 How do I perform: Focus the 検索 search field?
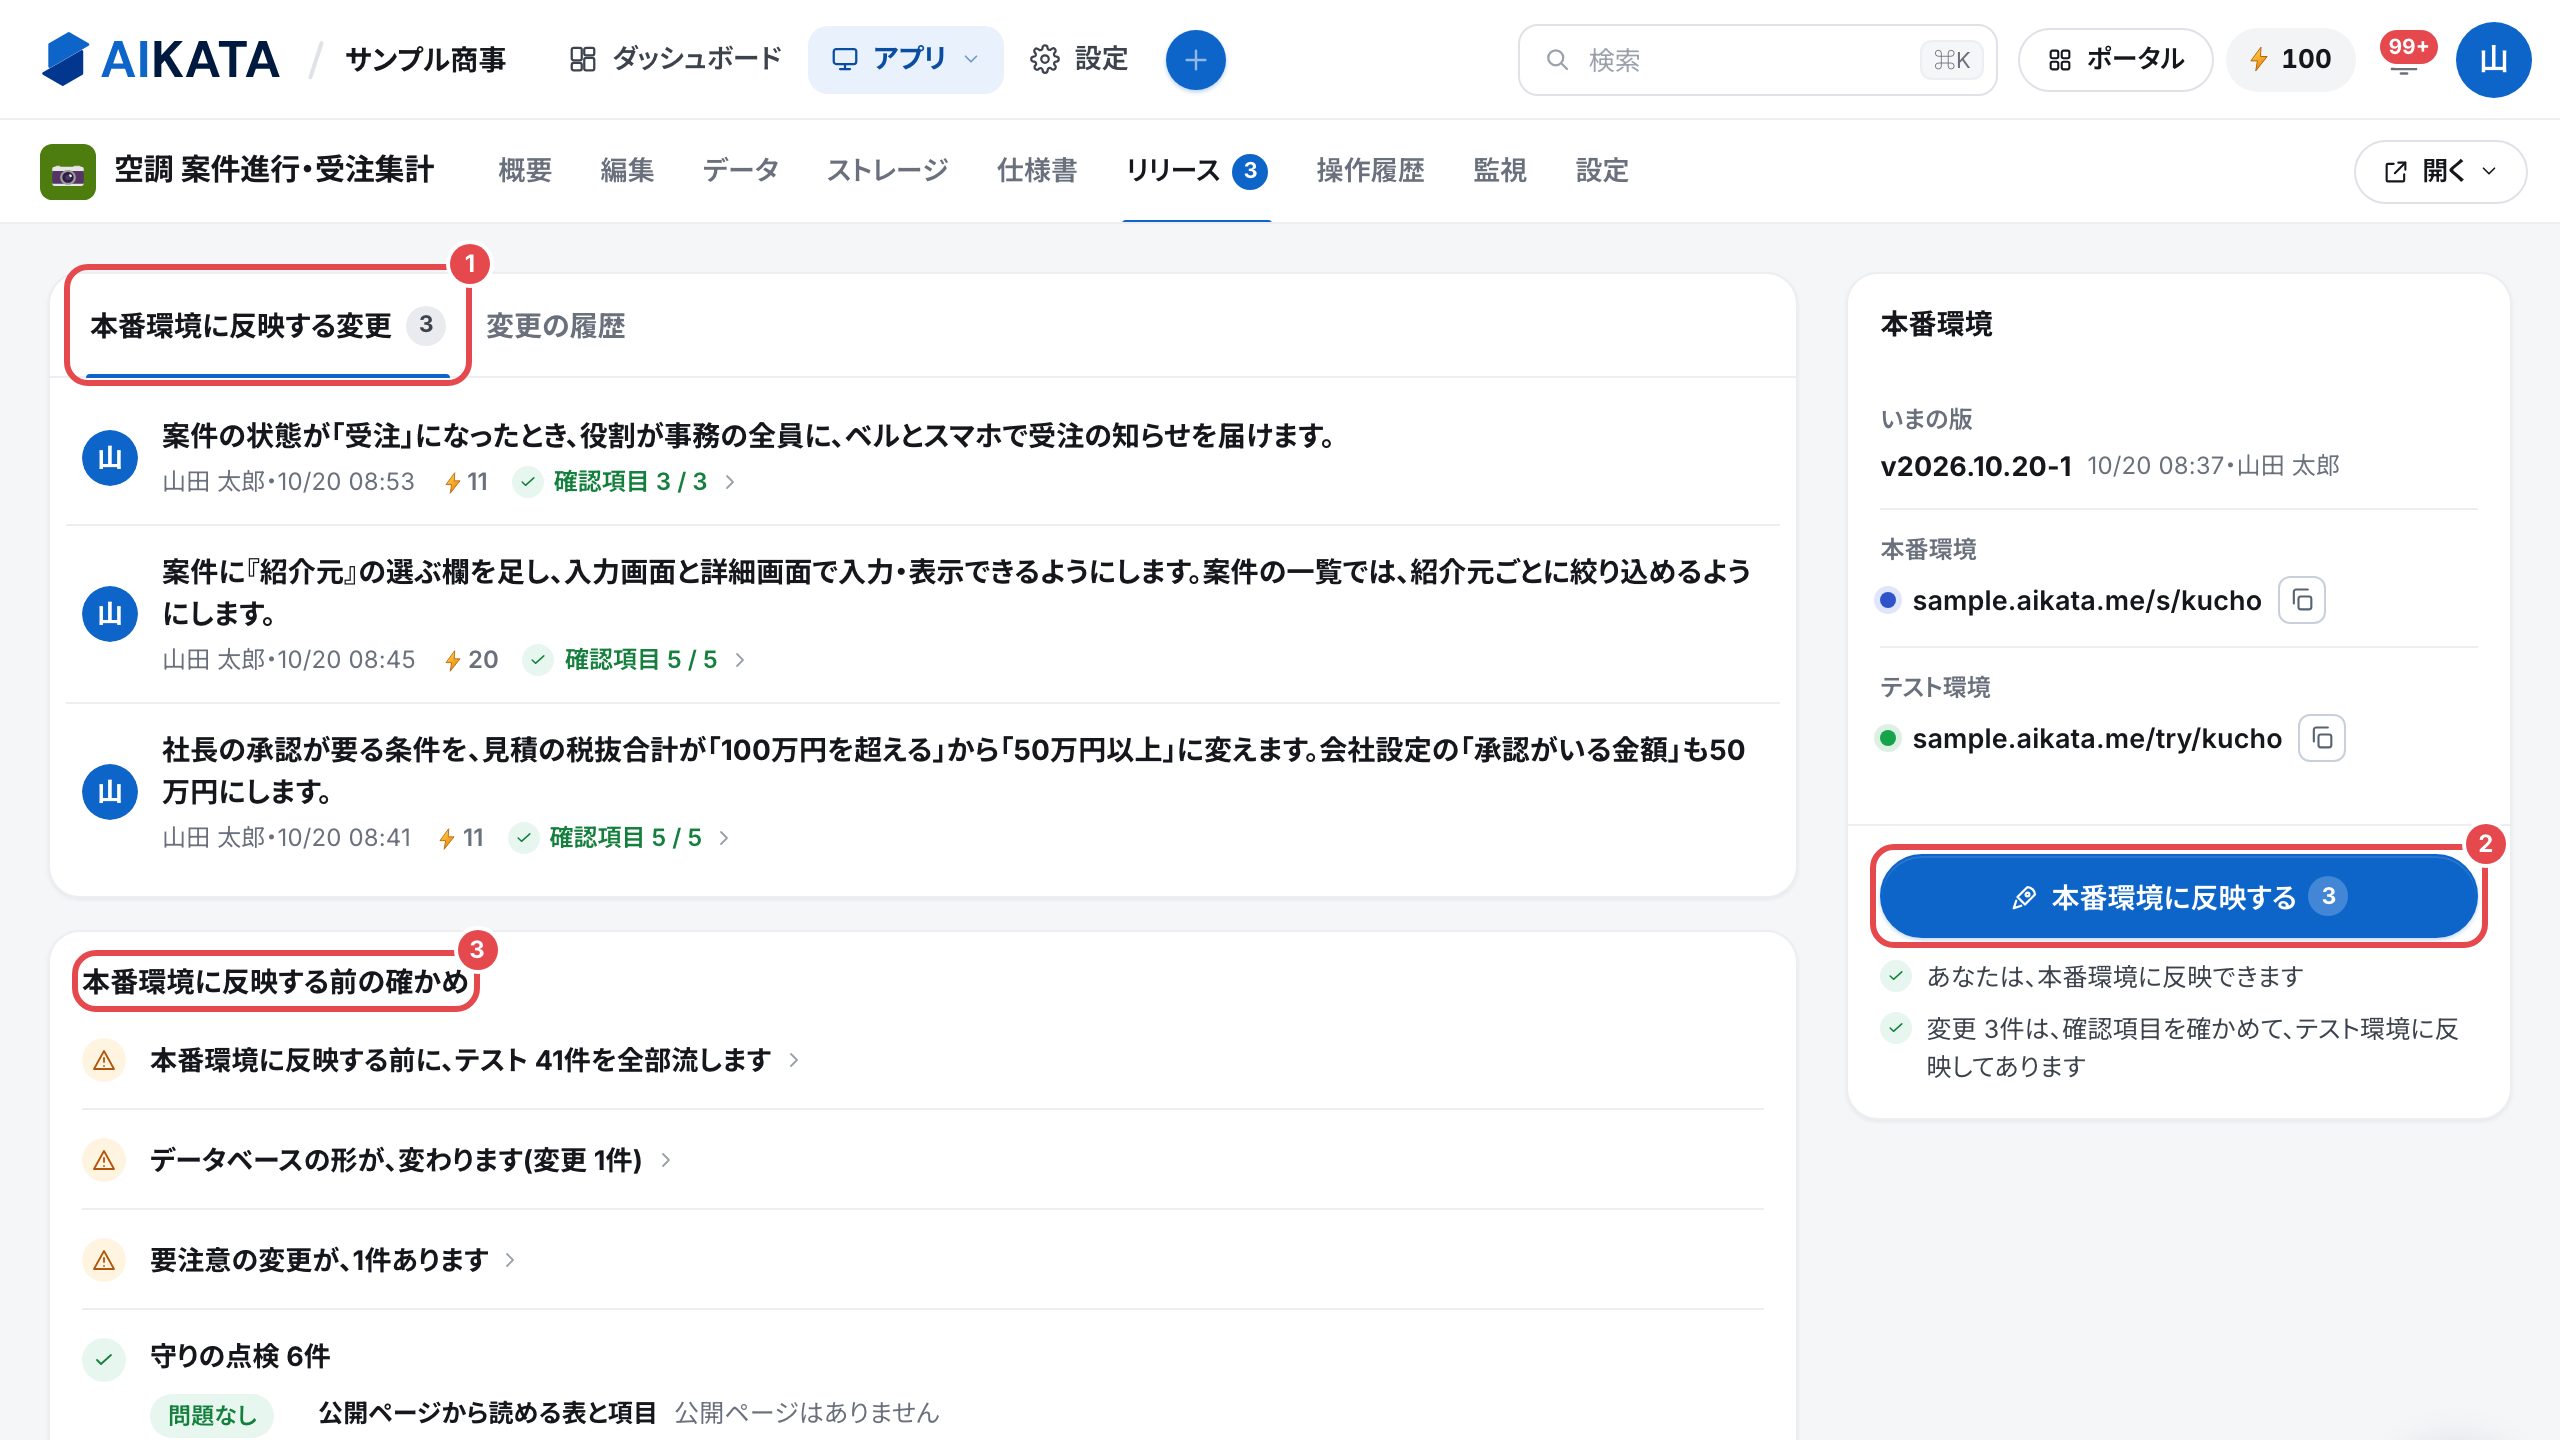[x=1757, y=60]
